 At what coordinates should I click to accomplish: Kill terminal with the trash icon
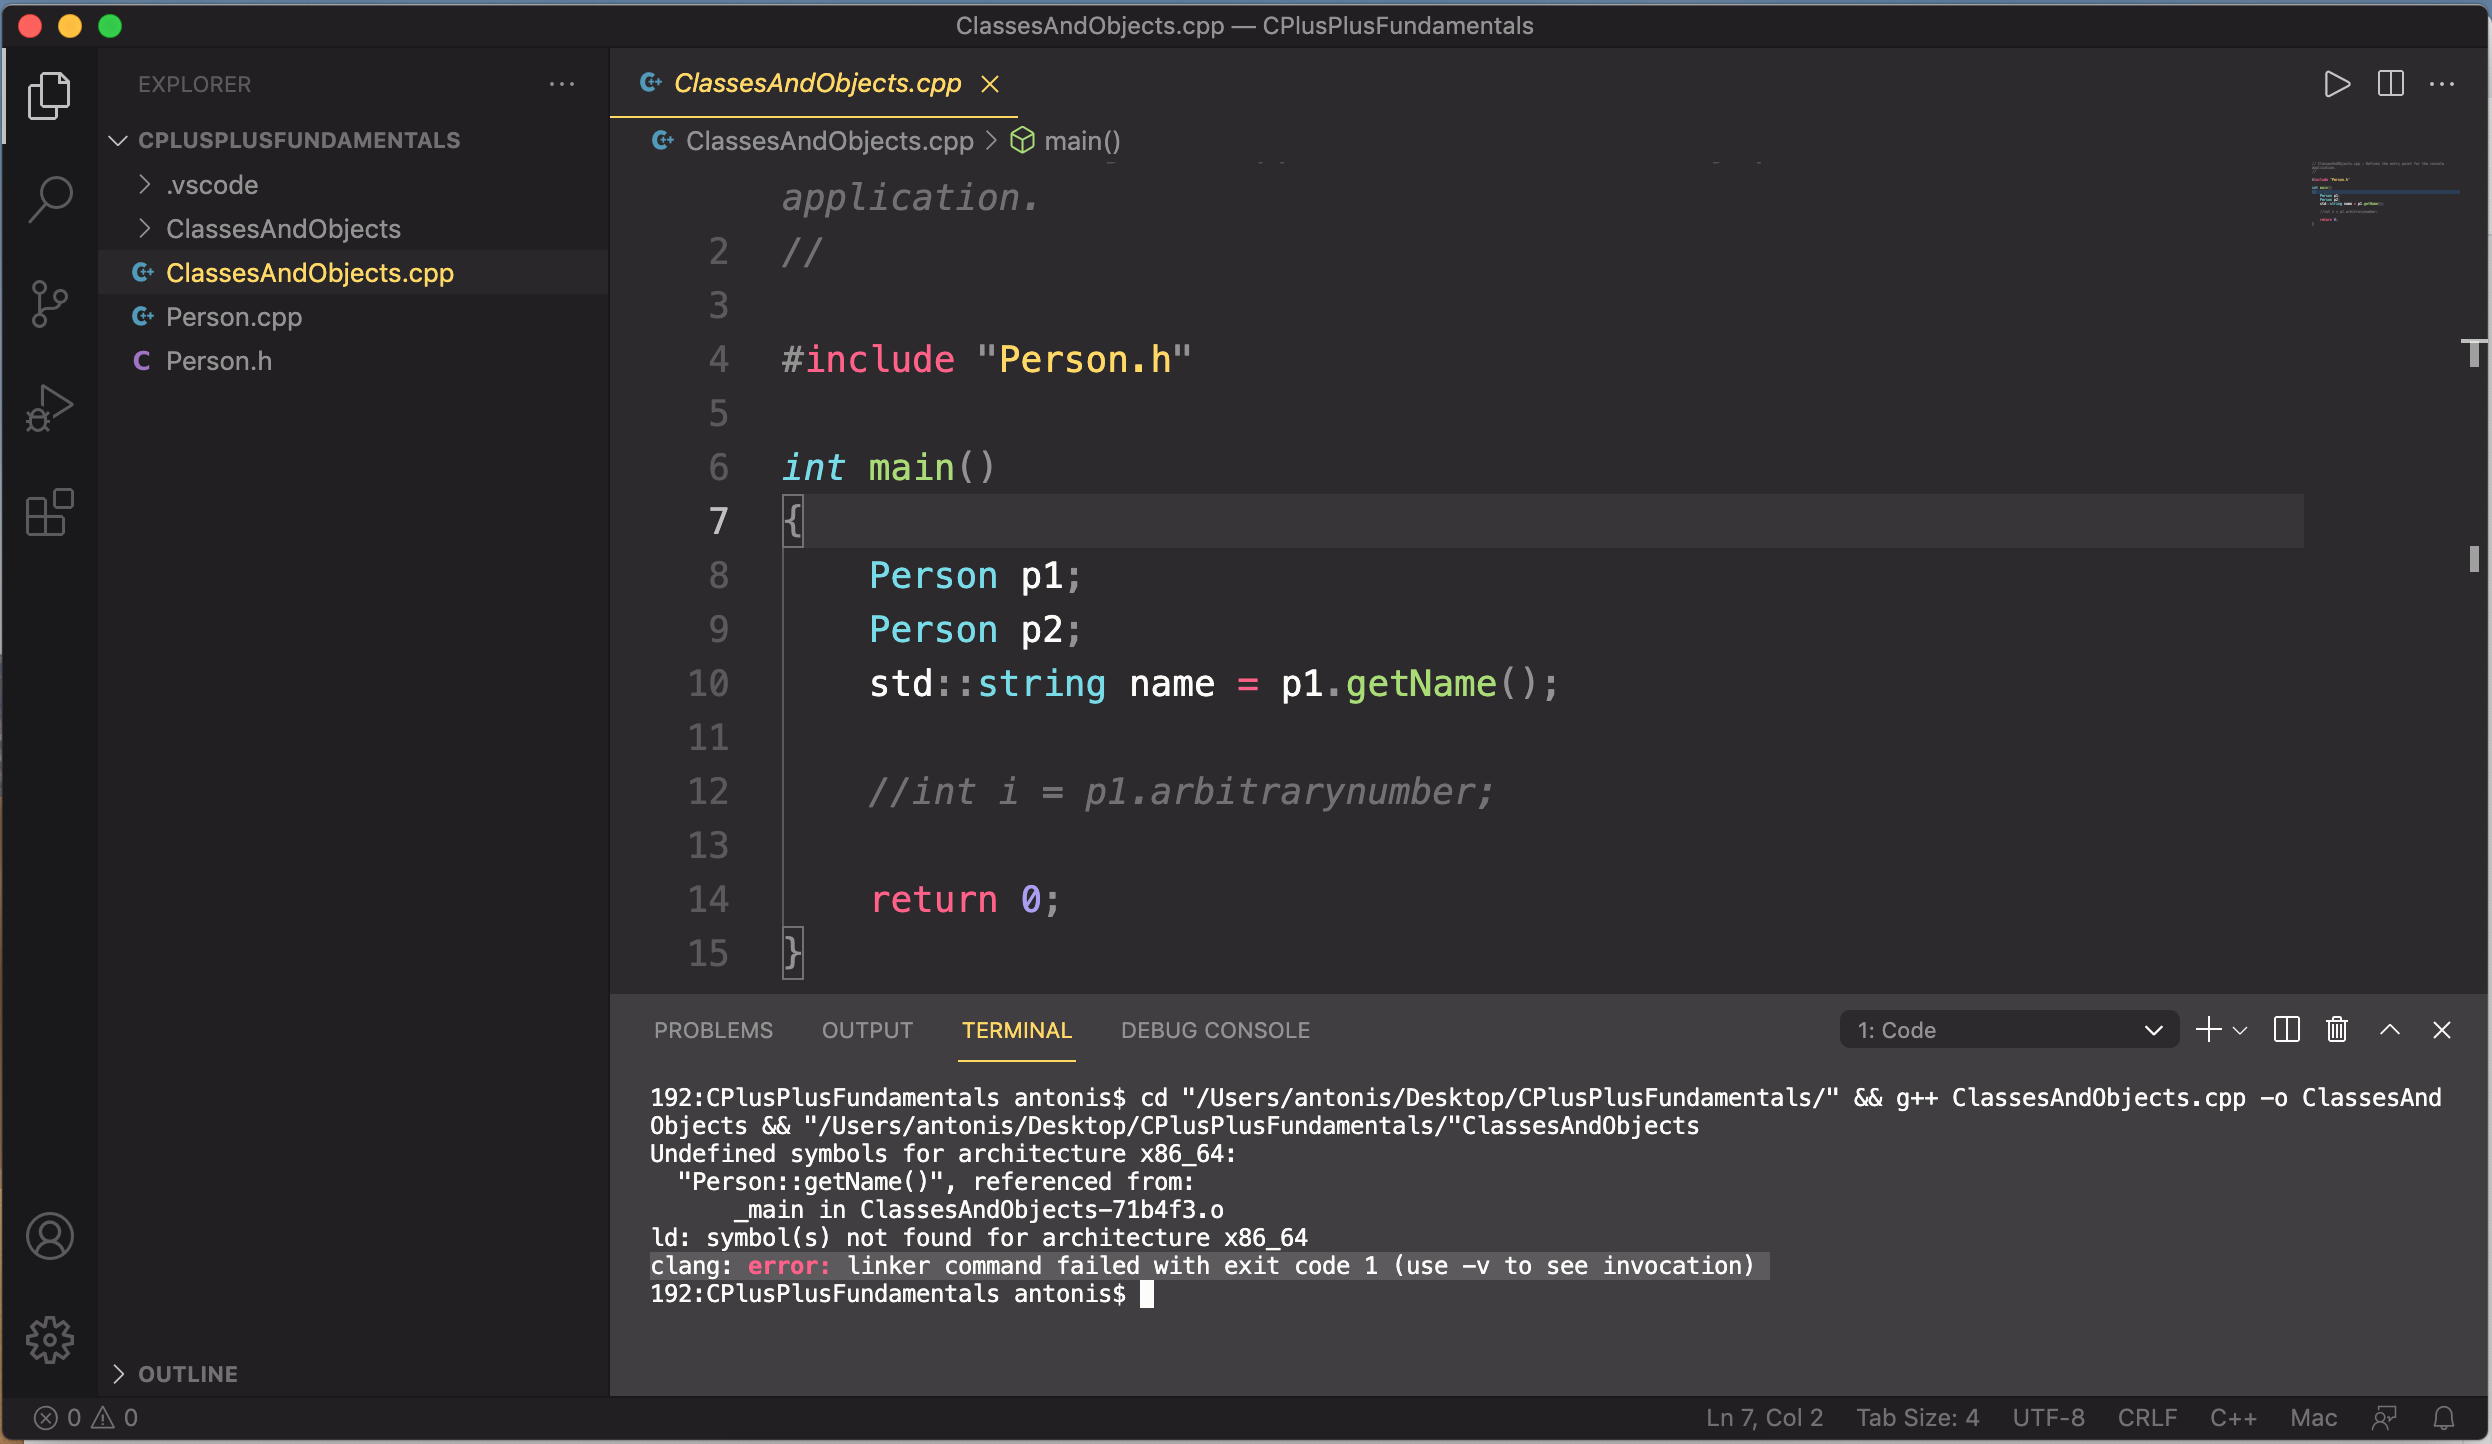[2336, 1030]
